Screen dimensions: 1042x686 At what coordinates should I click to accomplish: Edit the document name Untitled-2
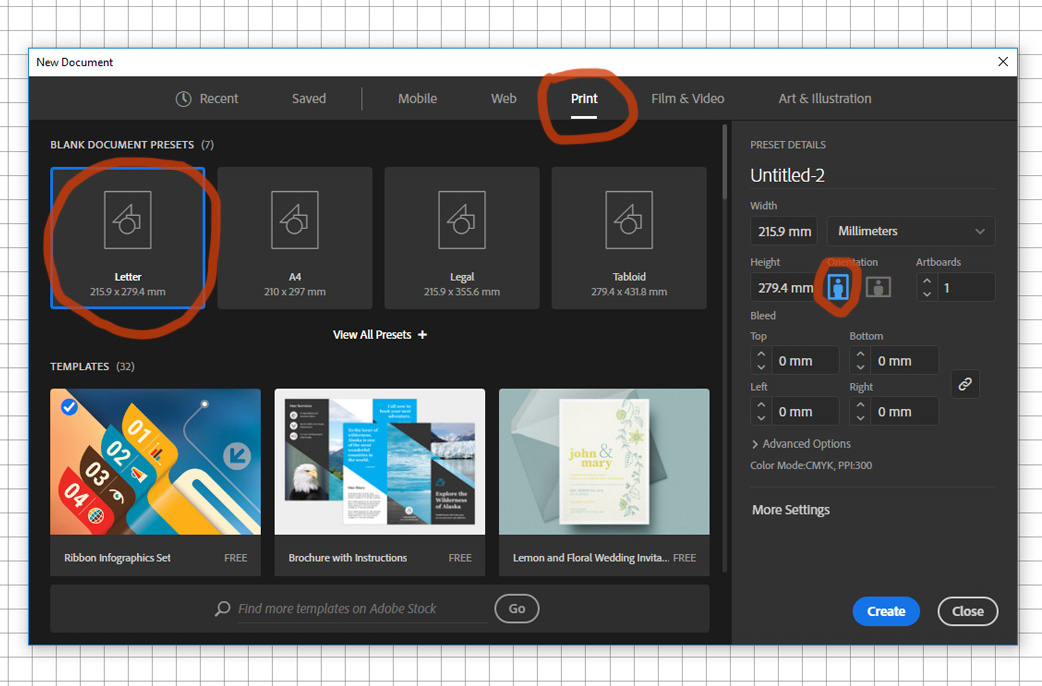click(x=872, y=175)
